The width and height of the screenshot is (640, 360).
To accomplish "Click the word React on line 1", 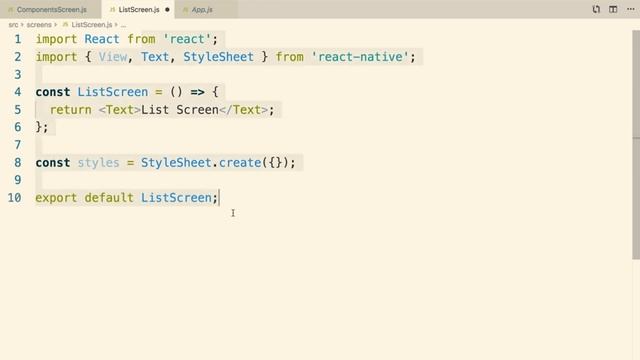I will (x=102, y=39).
